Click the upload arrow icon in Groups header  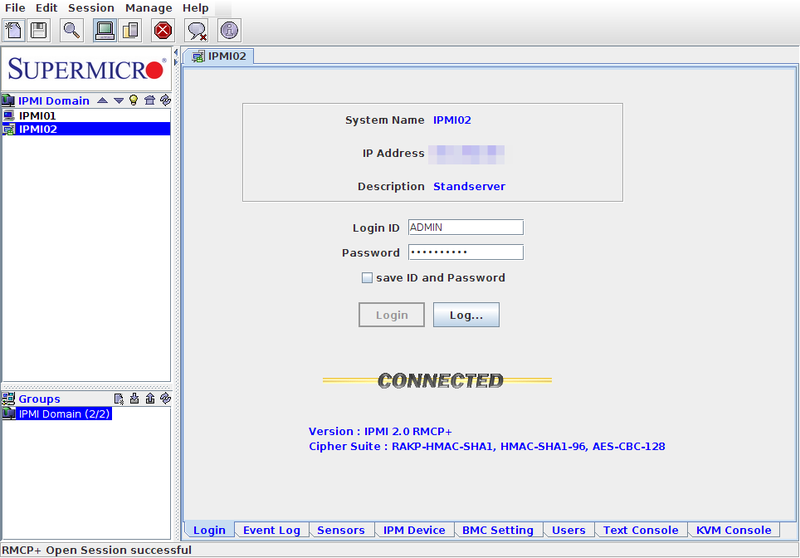pyautogui.click(x=150, y=399)
